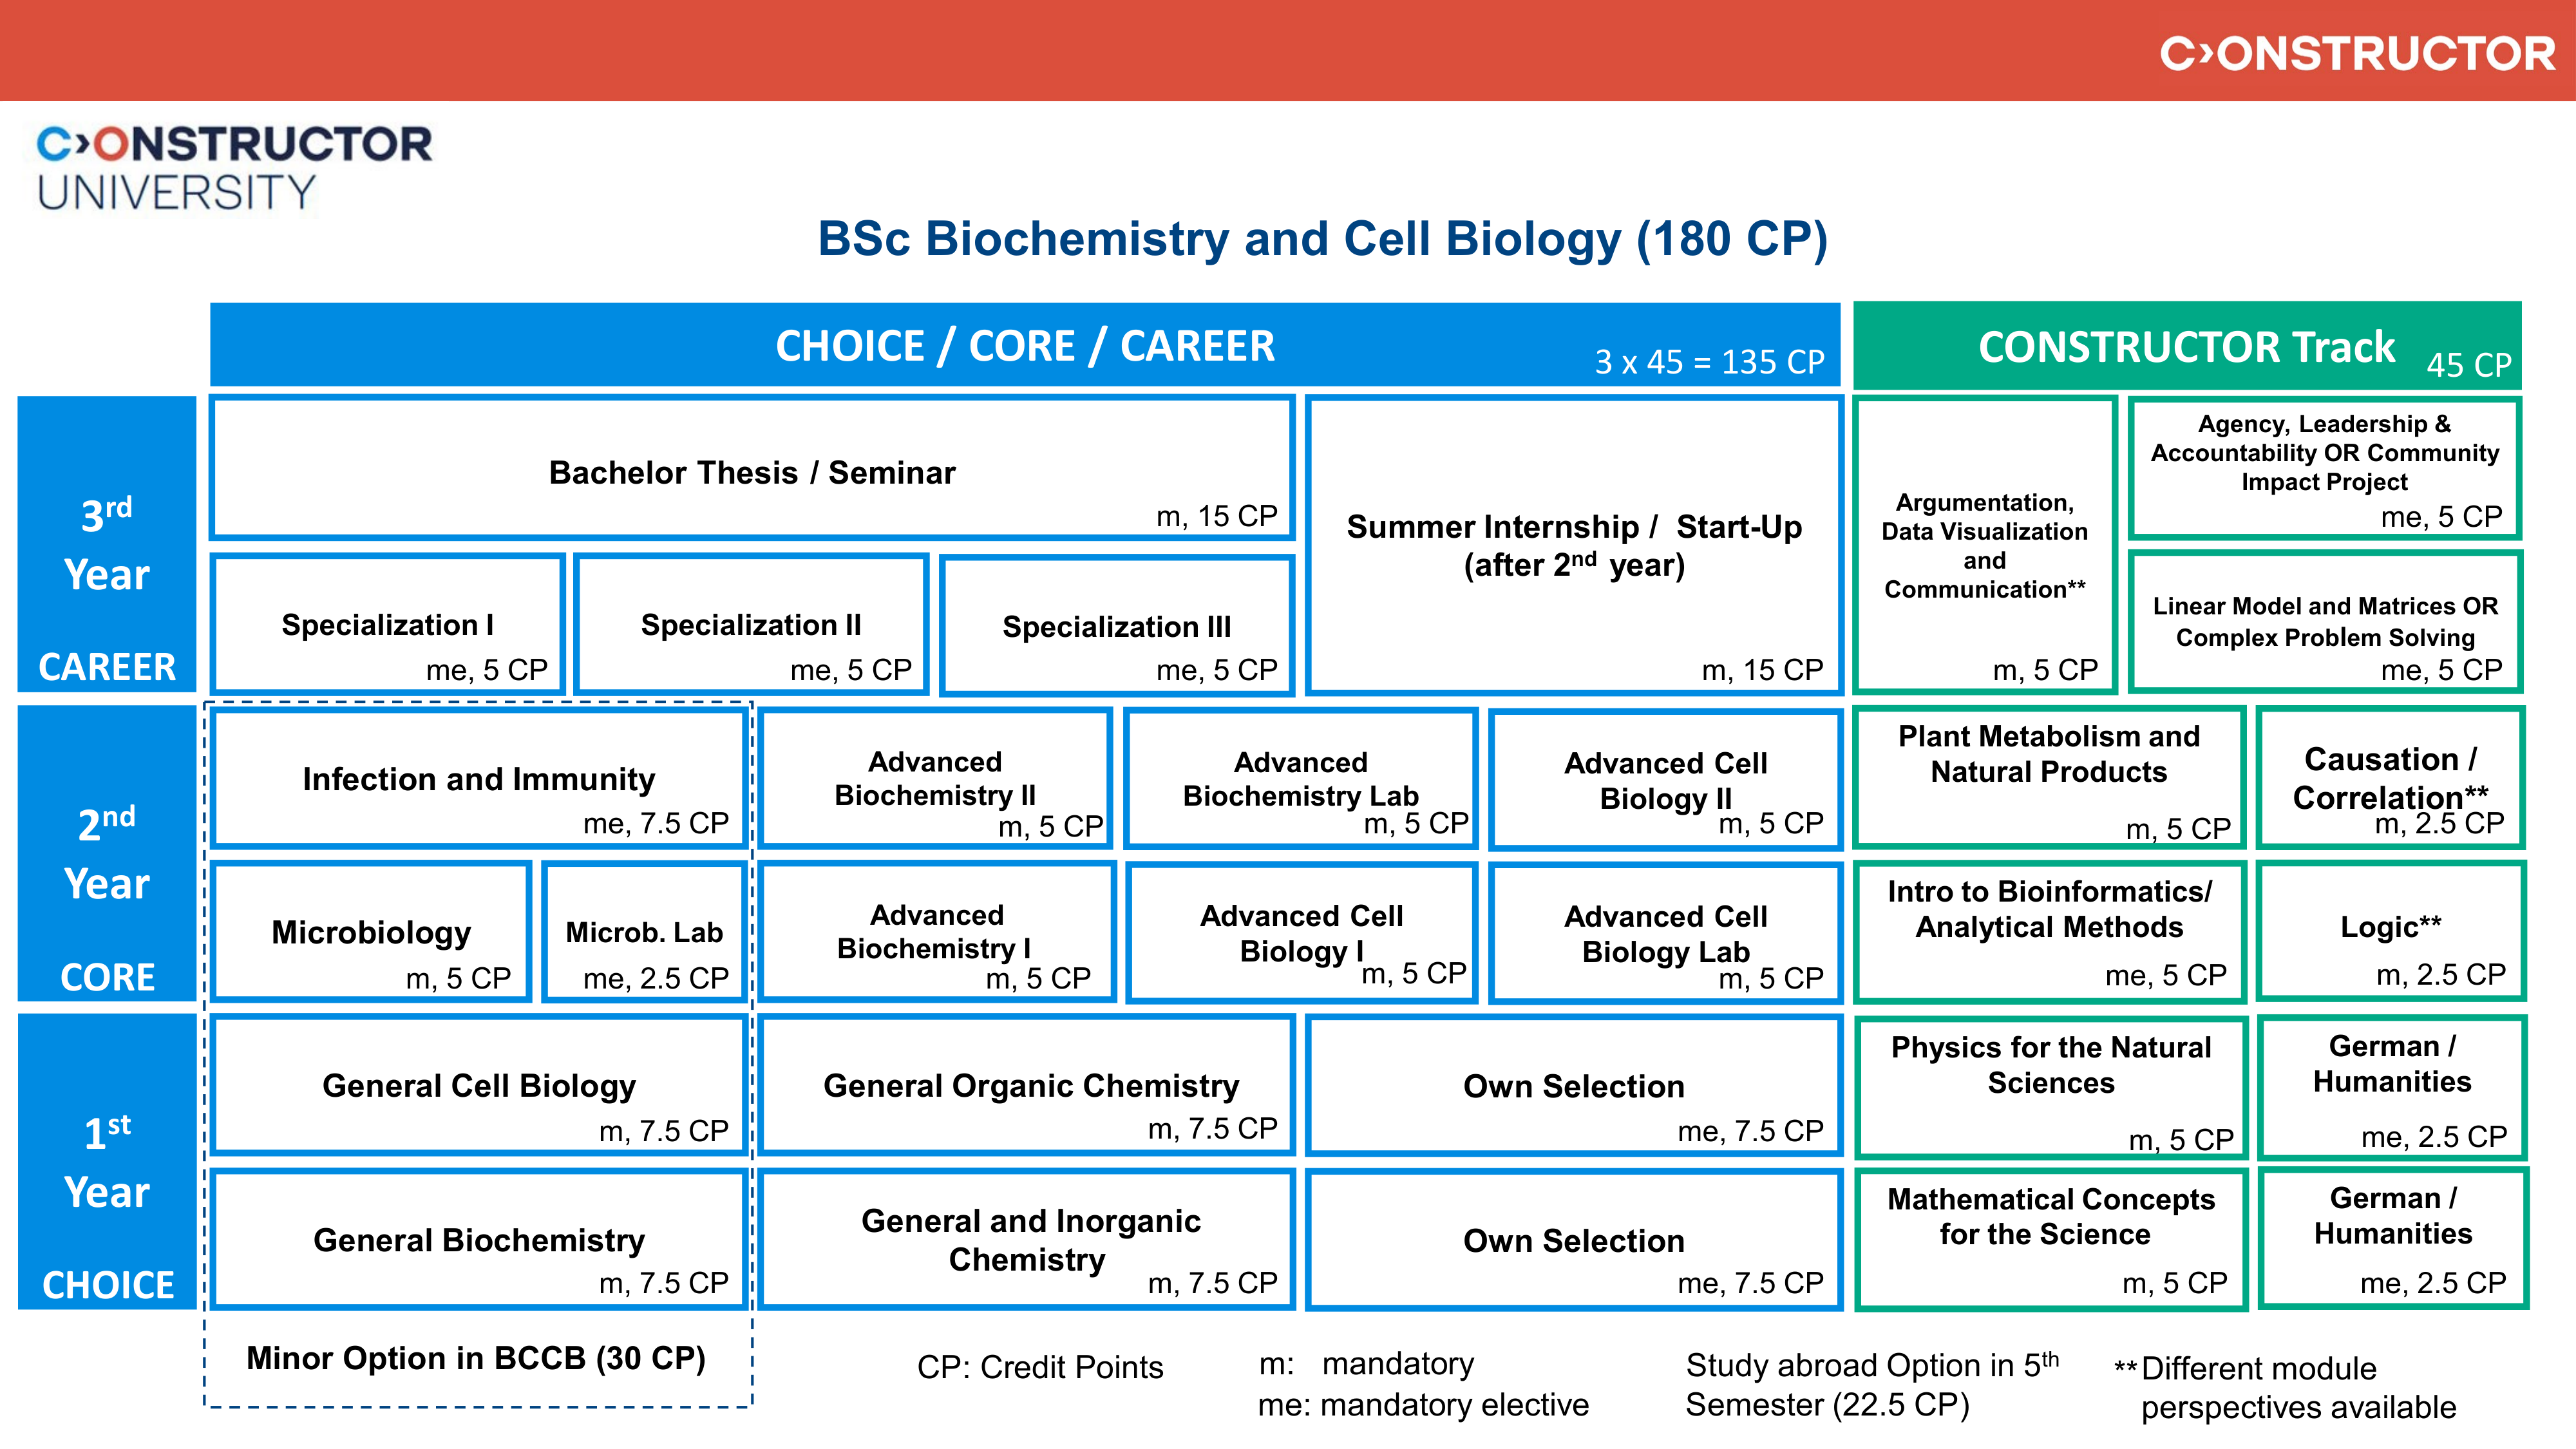Screen dimensions: 2576x1449
Task: Click the Microb. Lab module box
Action: tap(644, 933)
